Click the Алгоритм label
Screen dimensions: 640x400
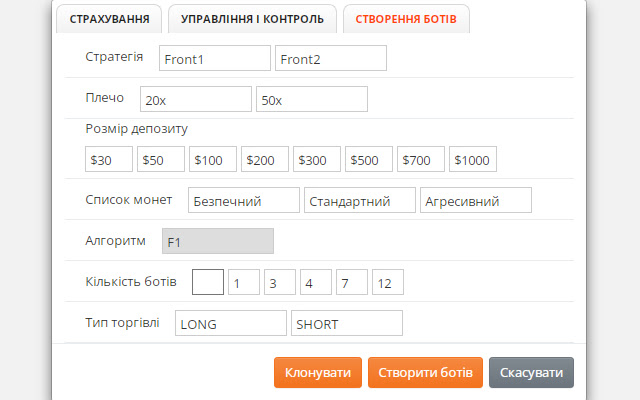[x=116, y=241]
